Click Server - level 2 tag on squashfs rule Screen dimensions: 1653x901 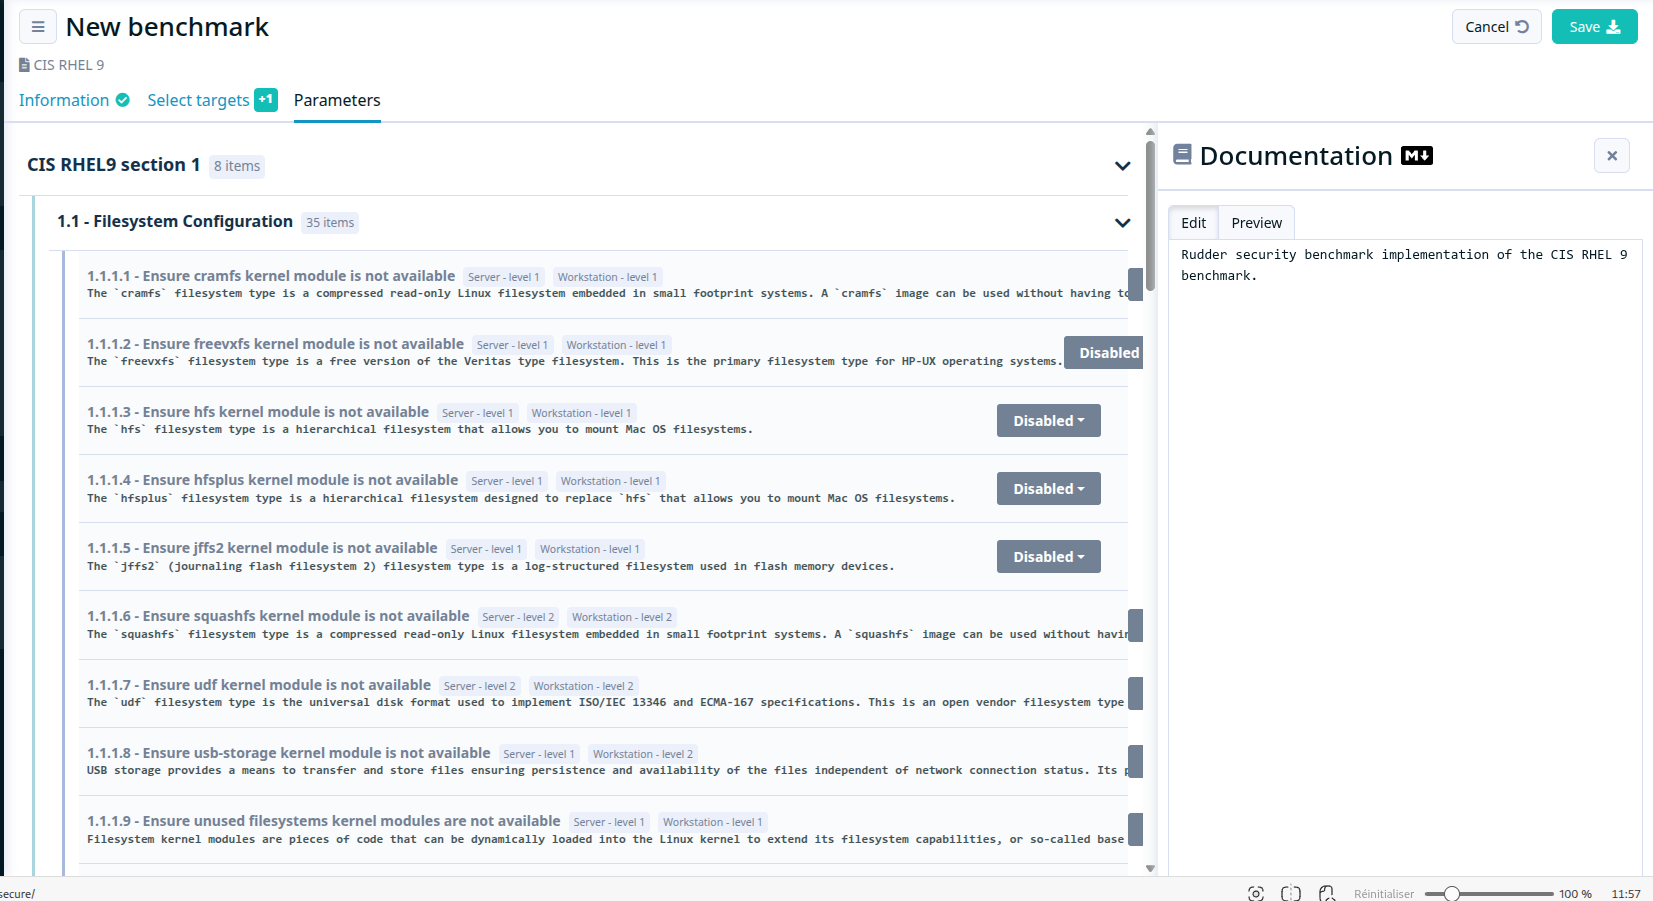point(518,617)
